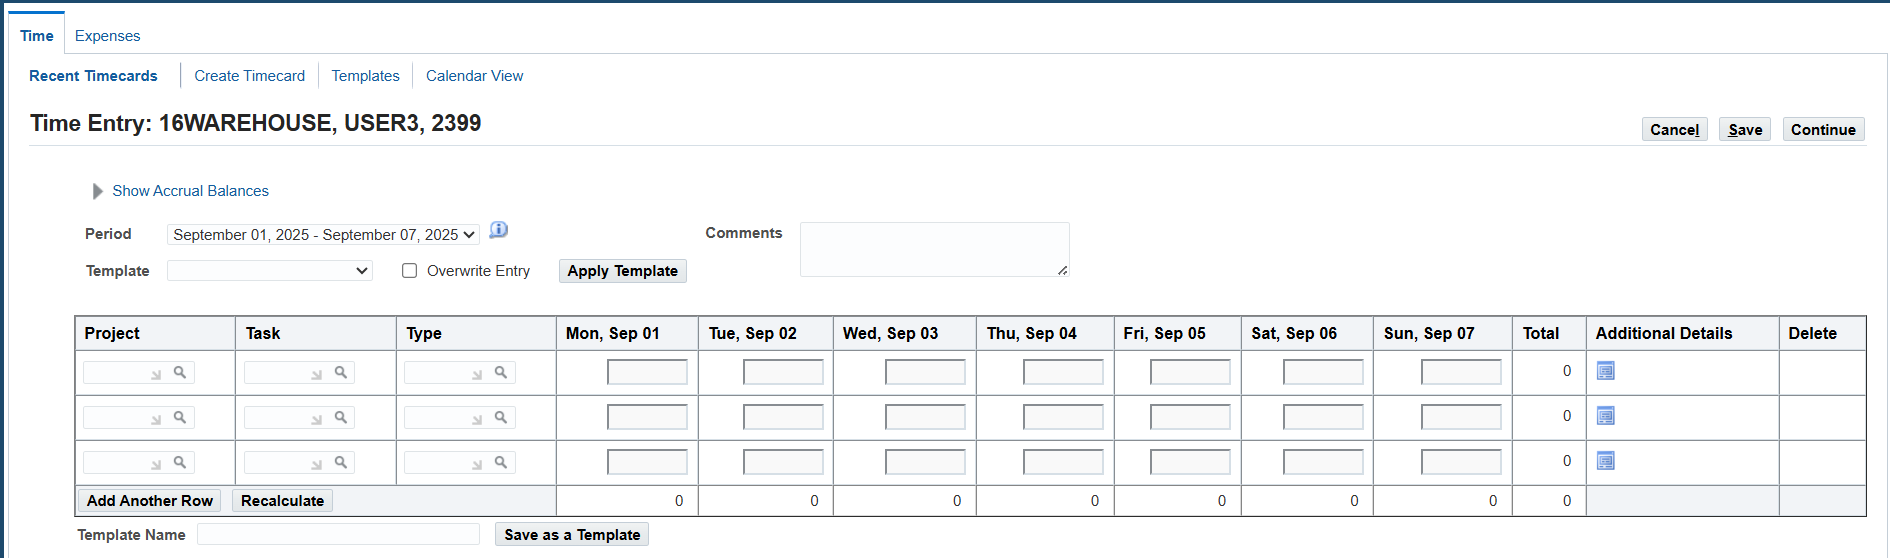Image resolution: width=1890 pixels, height=558 pixels.
Task: Search Project using third row magnifier icon
Action: (x=180, y=462)
